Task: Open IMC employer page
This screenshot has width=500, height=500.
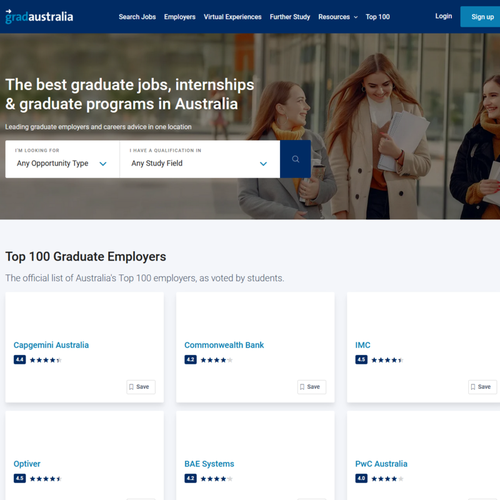Action: point(363,345)
